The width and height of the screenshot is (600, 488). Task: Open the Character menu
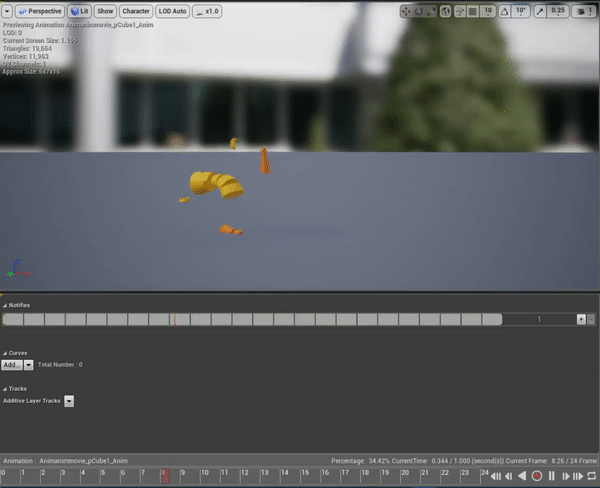pyautogui.click(x=136, y=11)
